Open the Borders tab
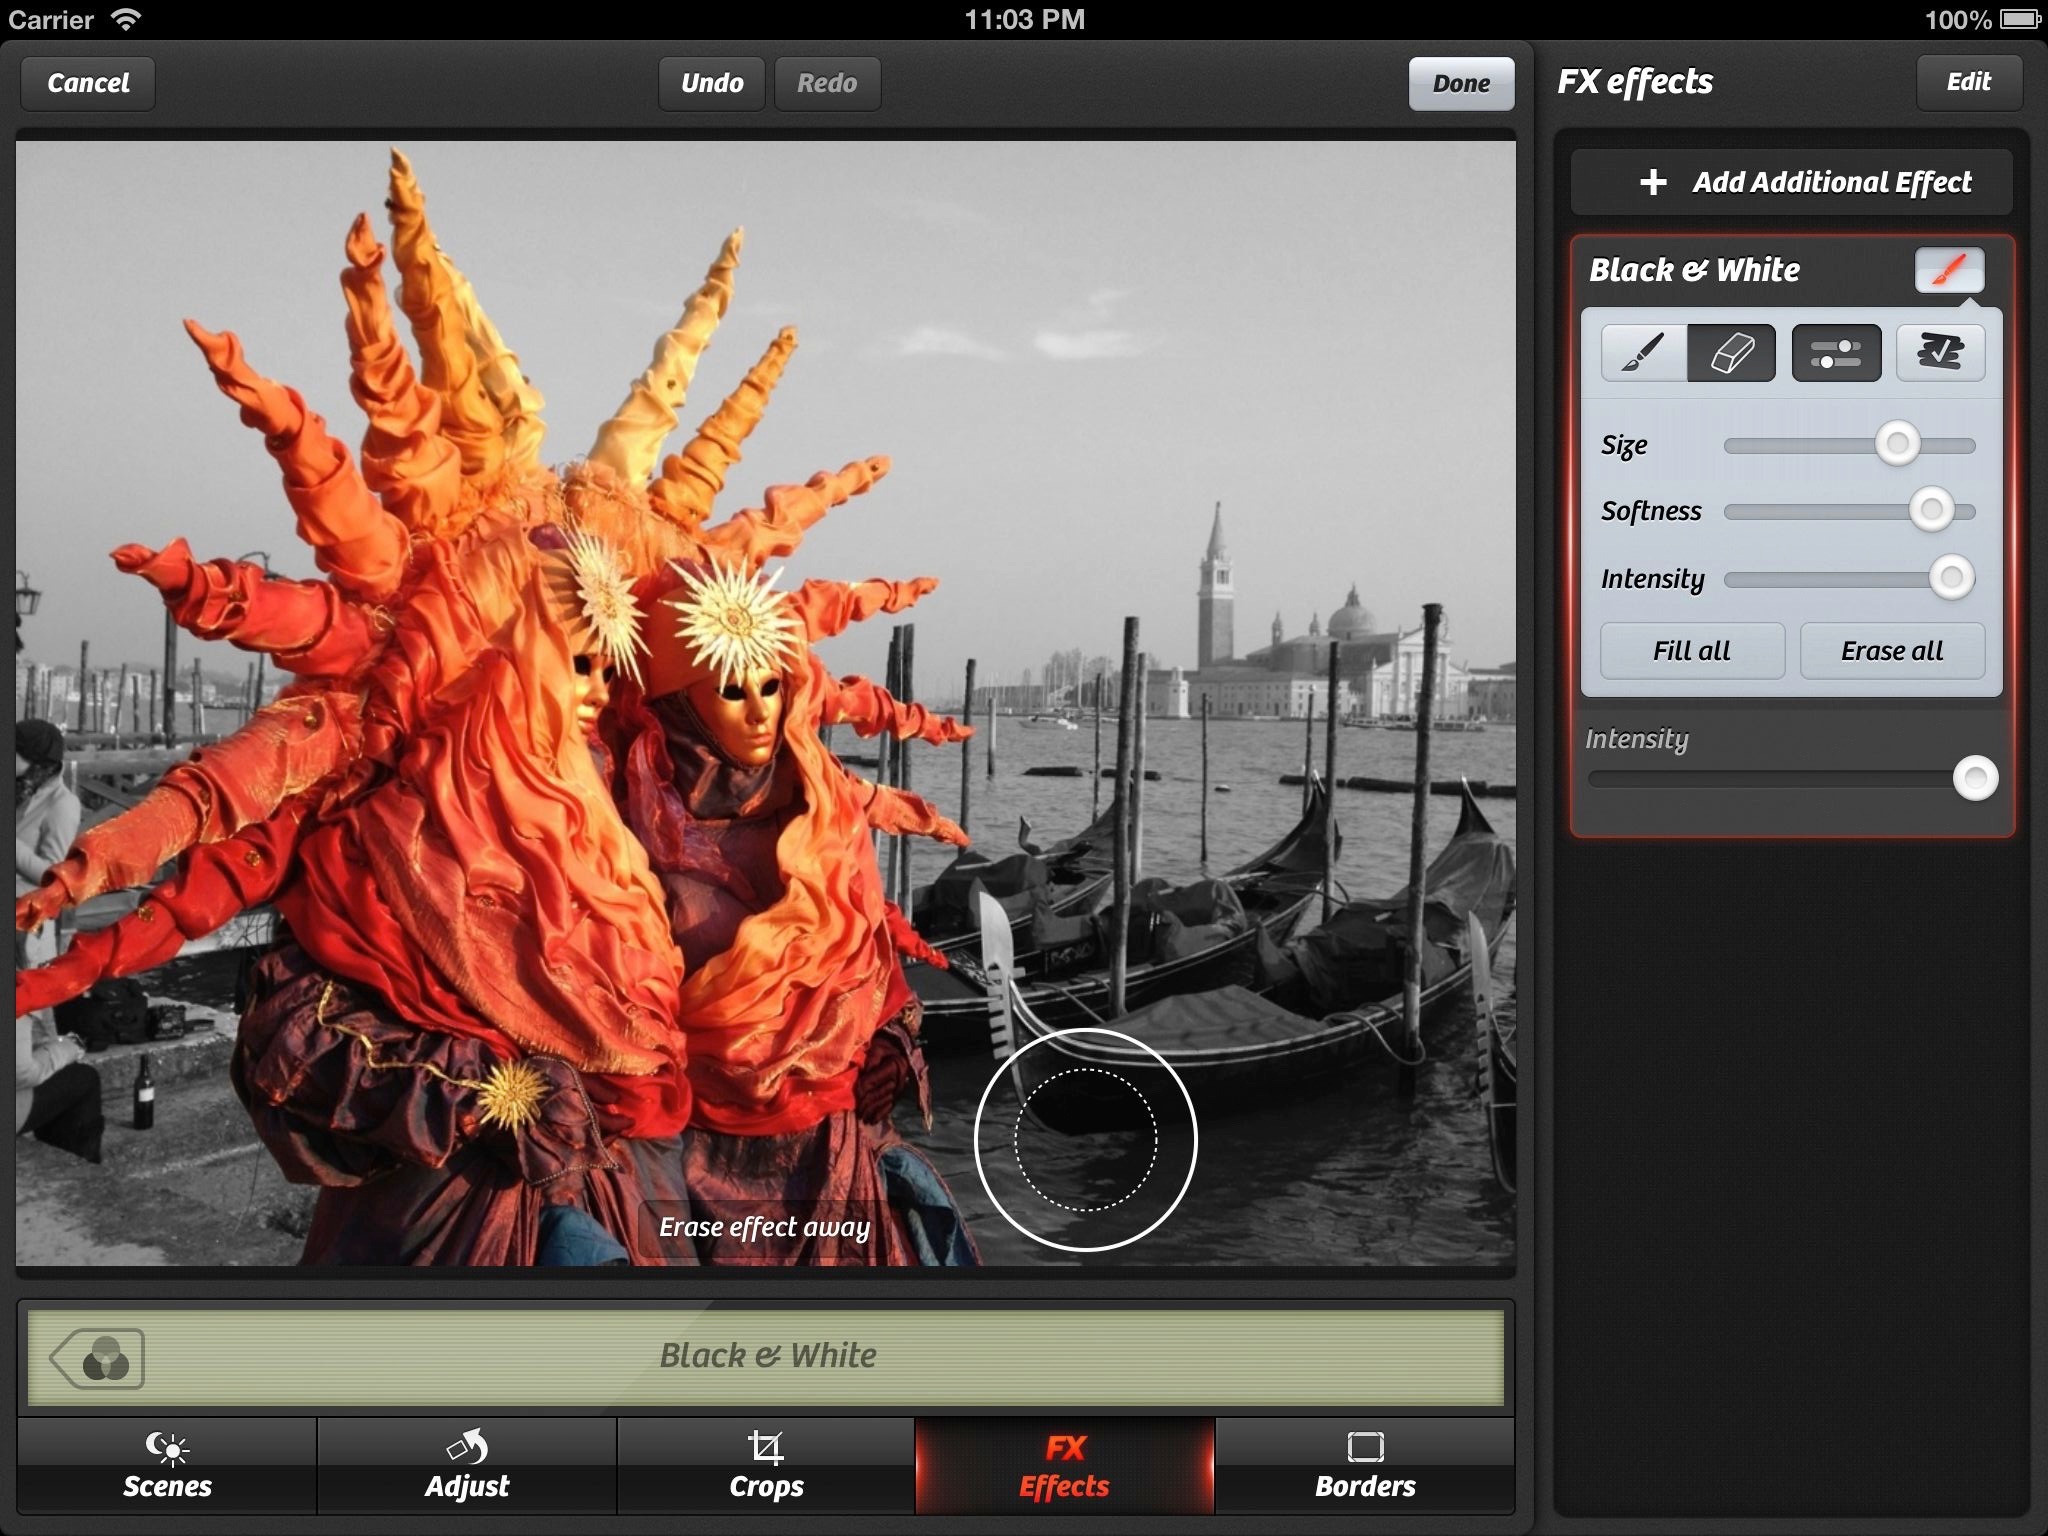2048x1536 pixels. [x=1365, y=1466]
